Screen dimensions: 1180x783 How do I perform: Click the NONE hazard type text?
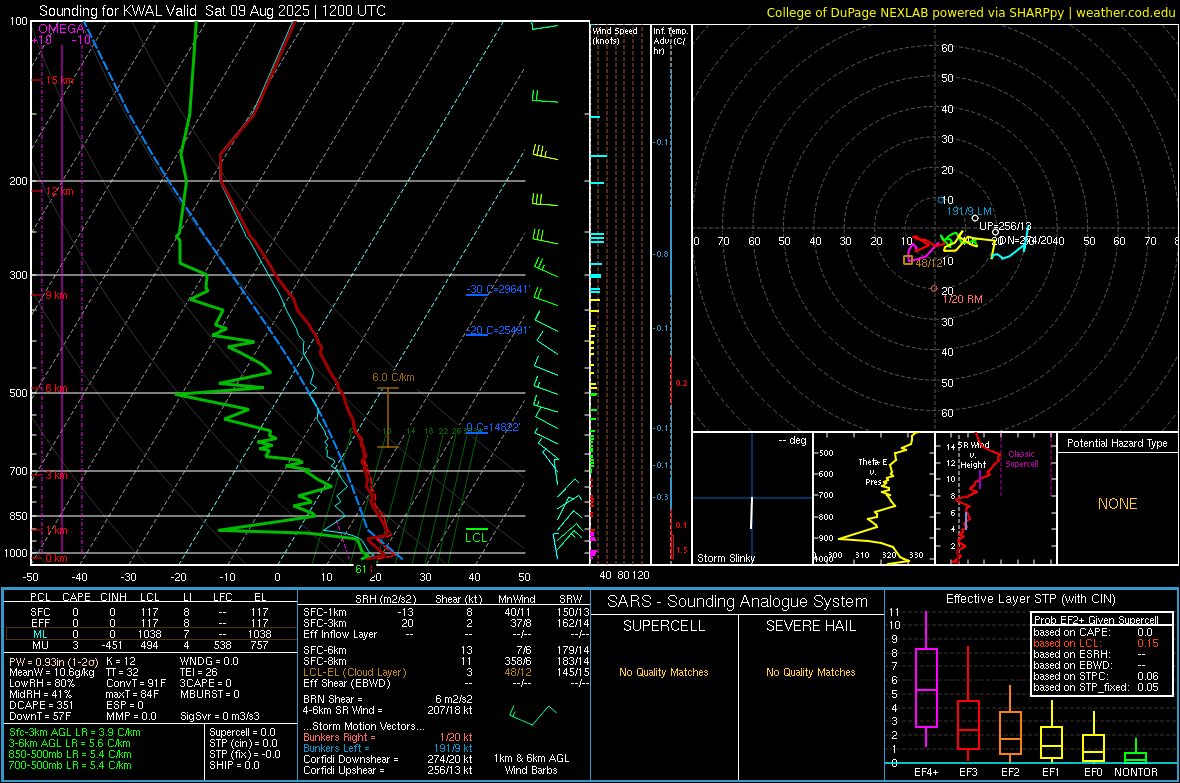(1117, 504)
